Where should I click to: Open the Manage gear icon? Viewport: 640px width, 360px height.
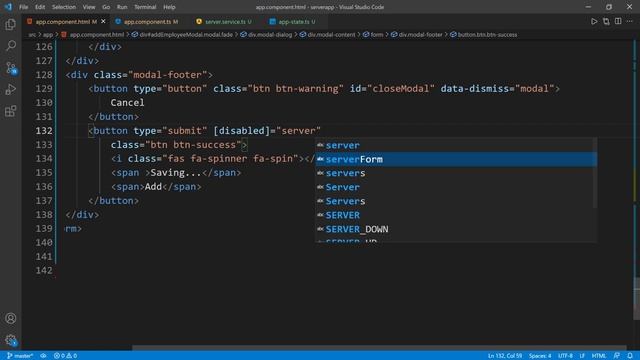click(11, 340)
